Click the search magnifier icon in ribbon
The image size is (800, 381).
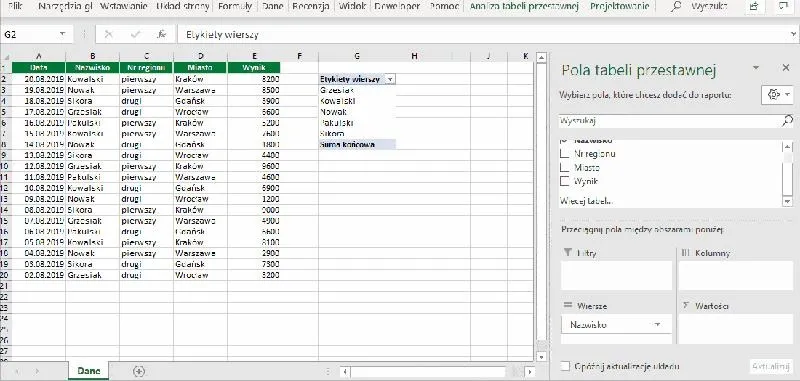(676, 7)
